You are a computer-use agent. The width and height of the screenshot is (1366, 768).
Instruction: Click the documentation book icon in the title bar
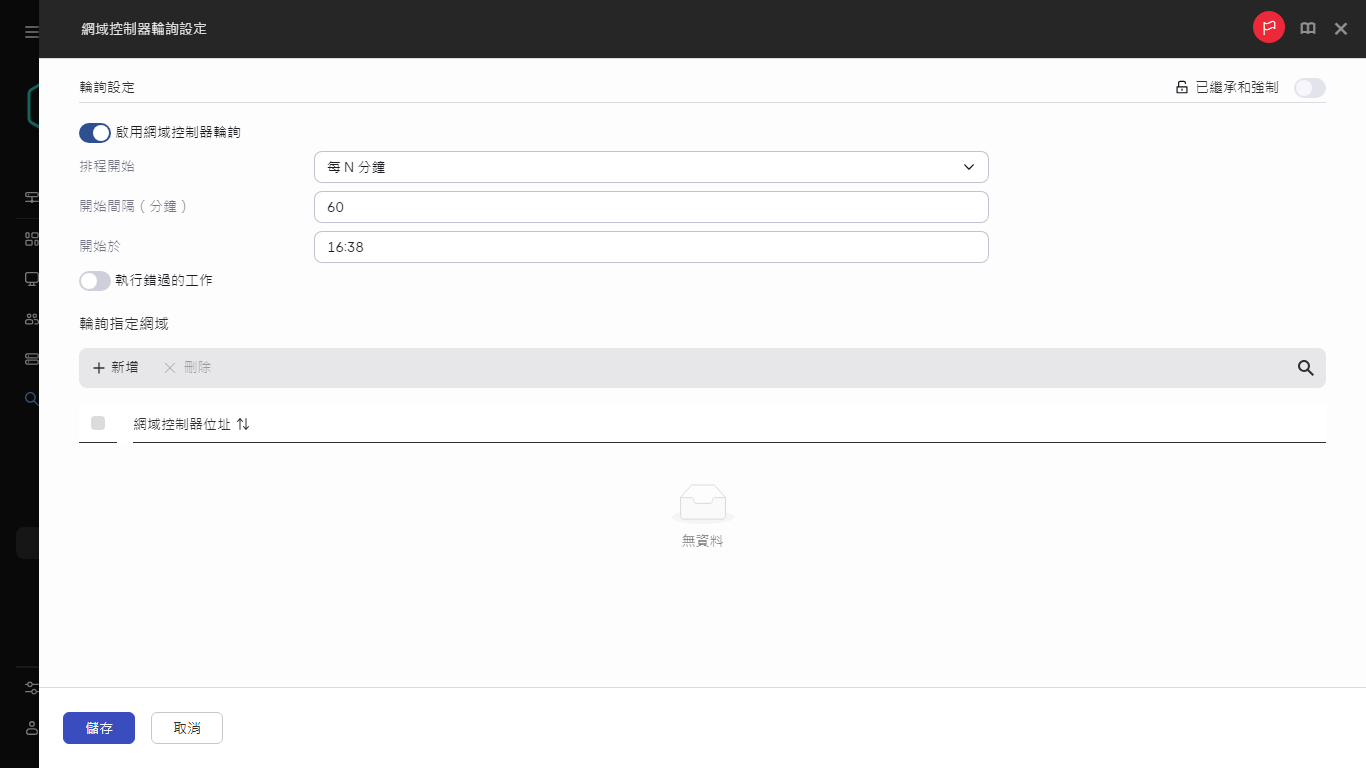(1308, 28)
